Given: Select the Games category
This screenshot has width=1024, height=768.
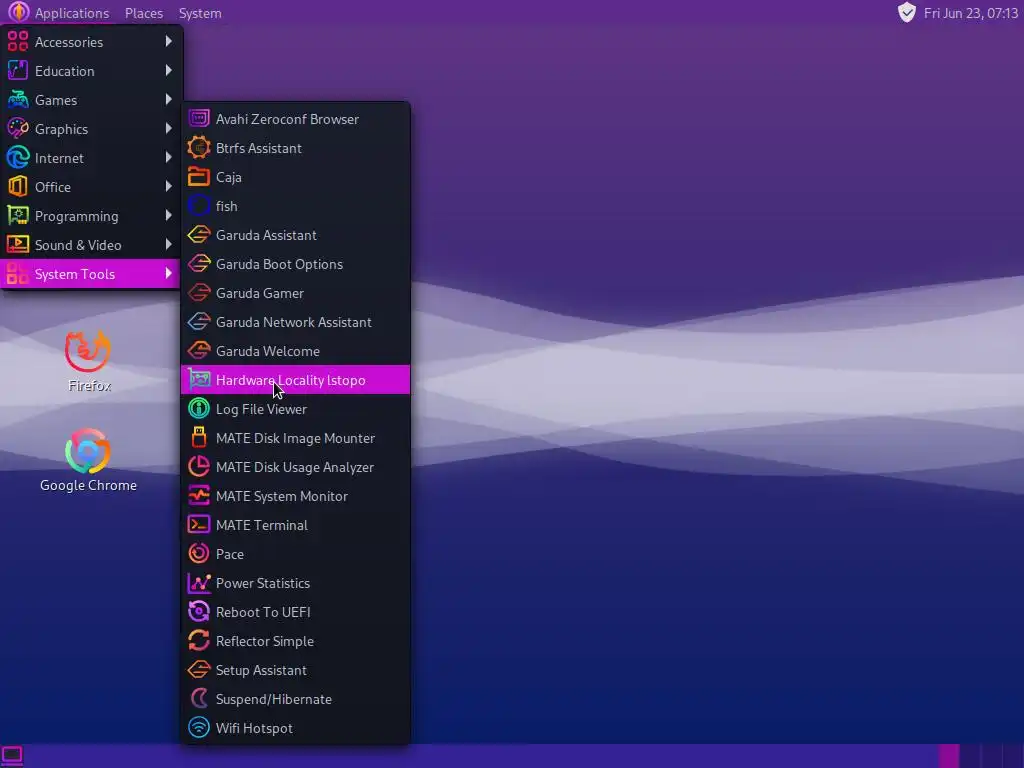Looking at the screenshot, I should click(x=91, y=100).
